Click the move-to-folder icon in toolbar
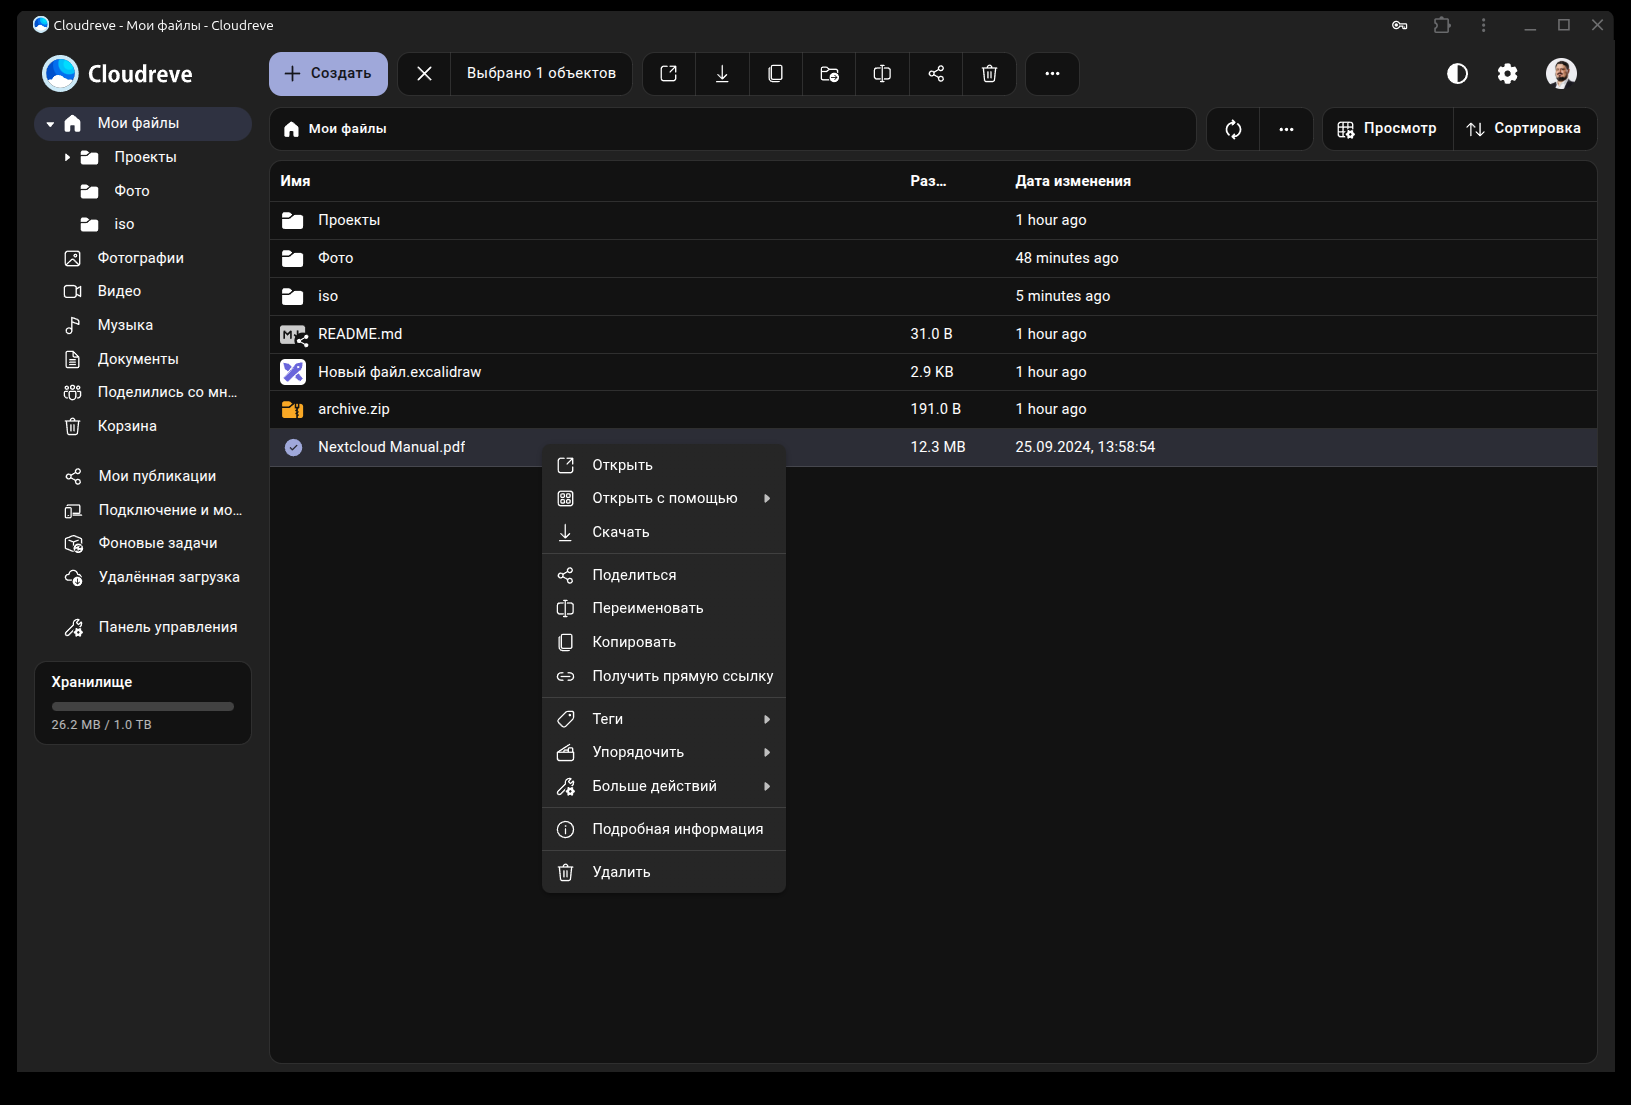 point(829,74)
